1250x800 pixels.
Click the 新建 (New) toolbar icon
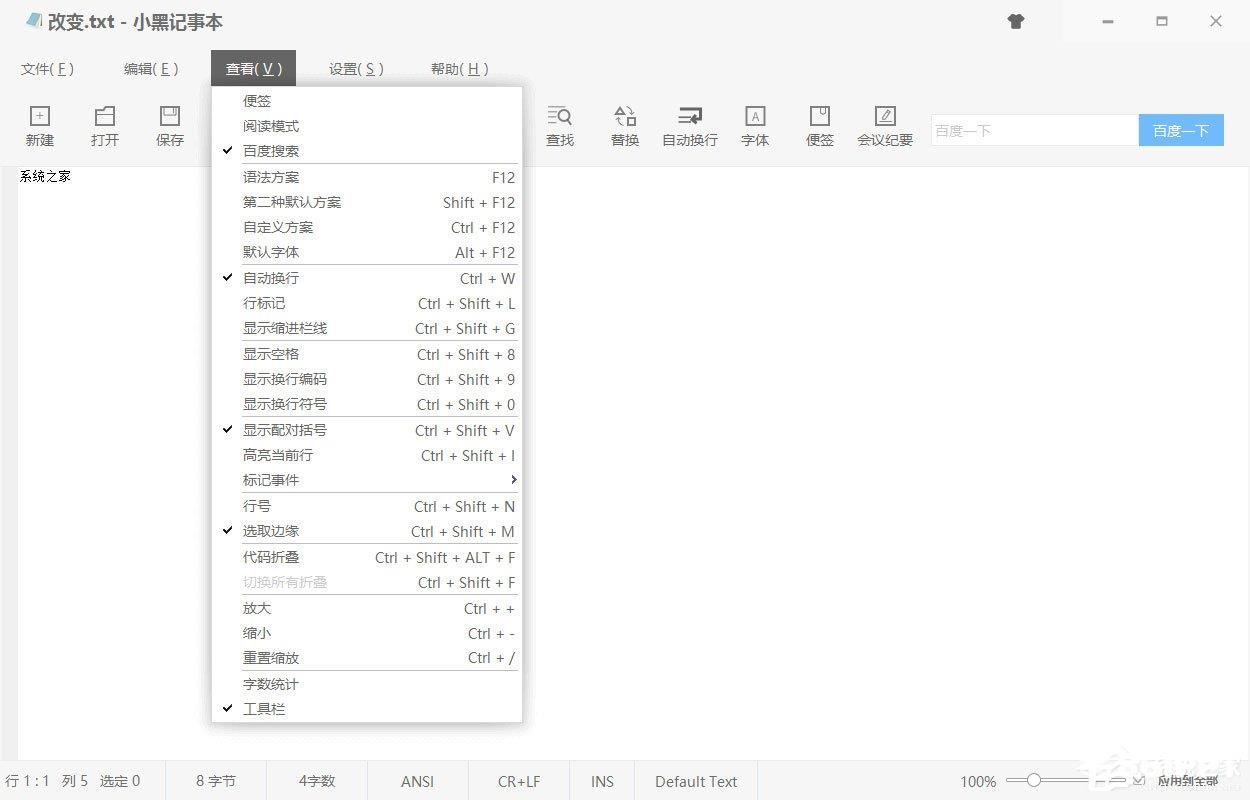[x=40, y=116]
